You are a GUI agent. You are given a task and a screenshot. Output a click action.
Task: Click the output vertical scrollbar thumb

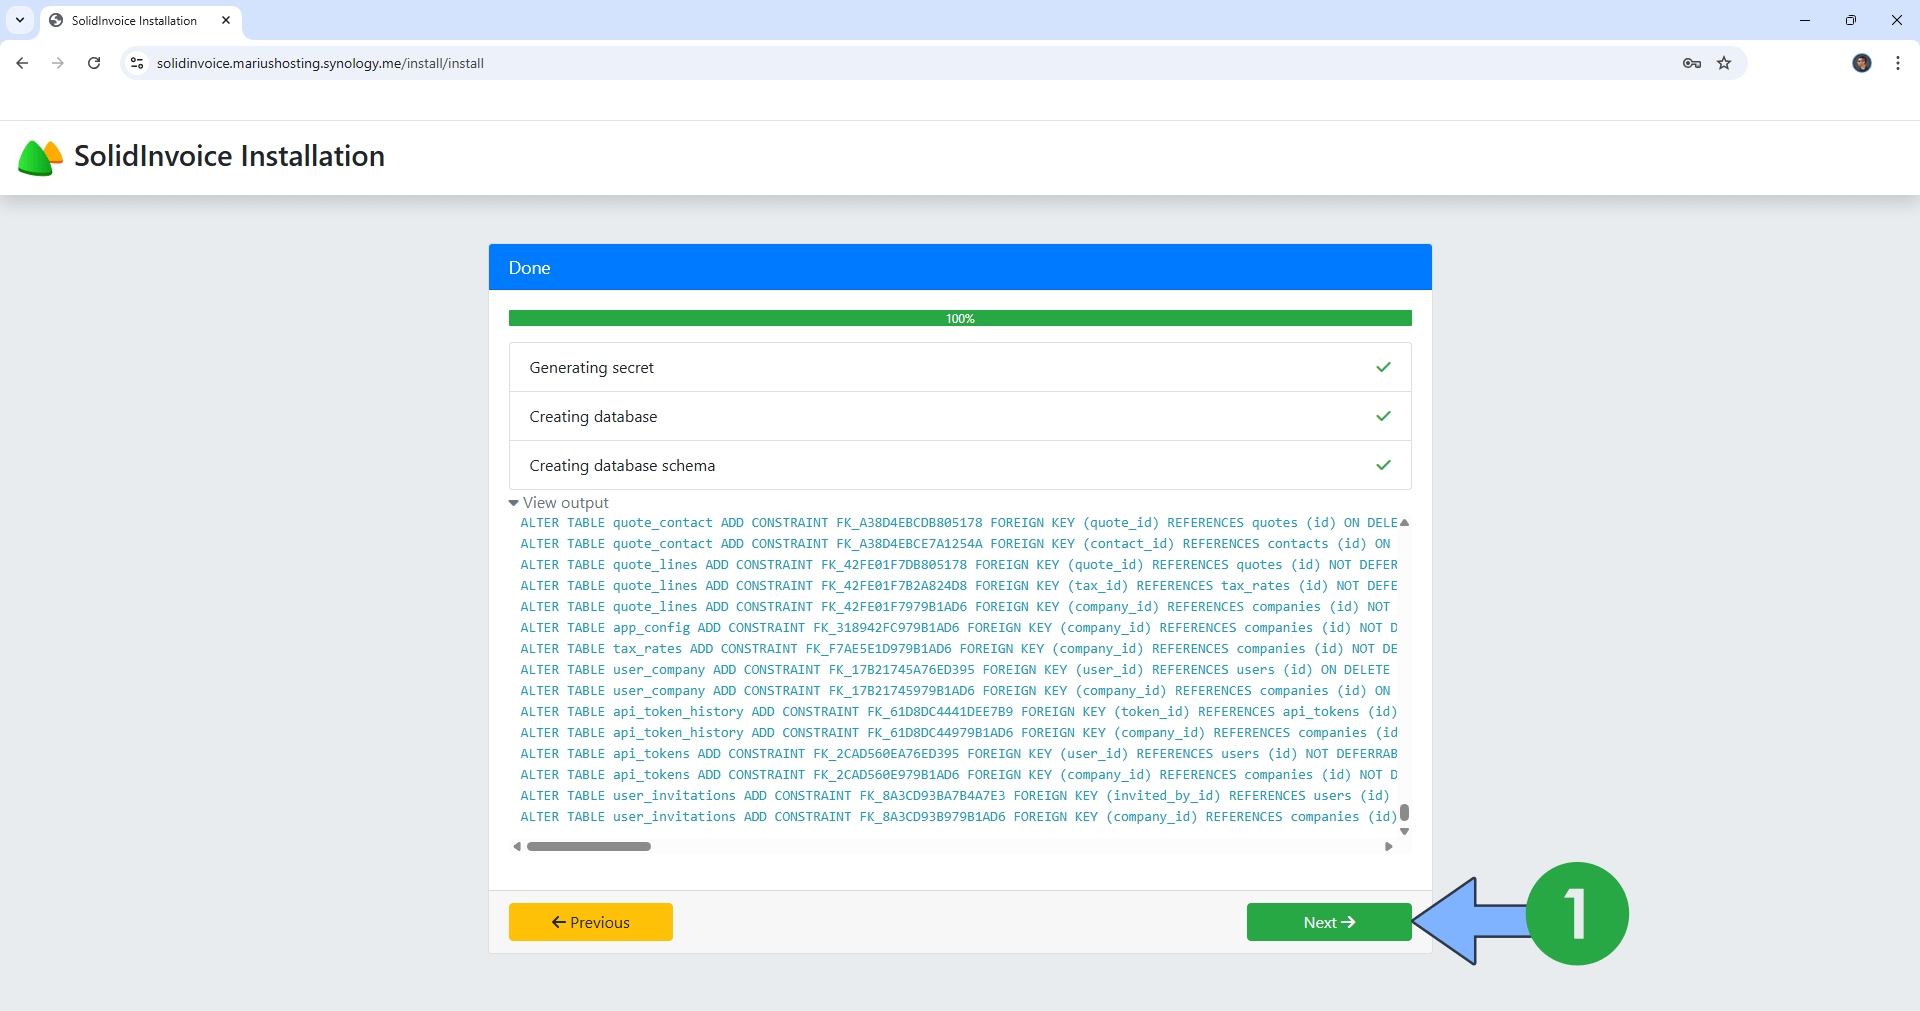click(x=1404, y=812)
